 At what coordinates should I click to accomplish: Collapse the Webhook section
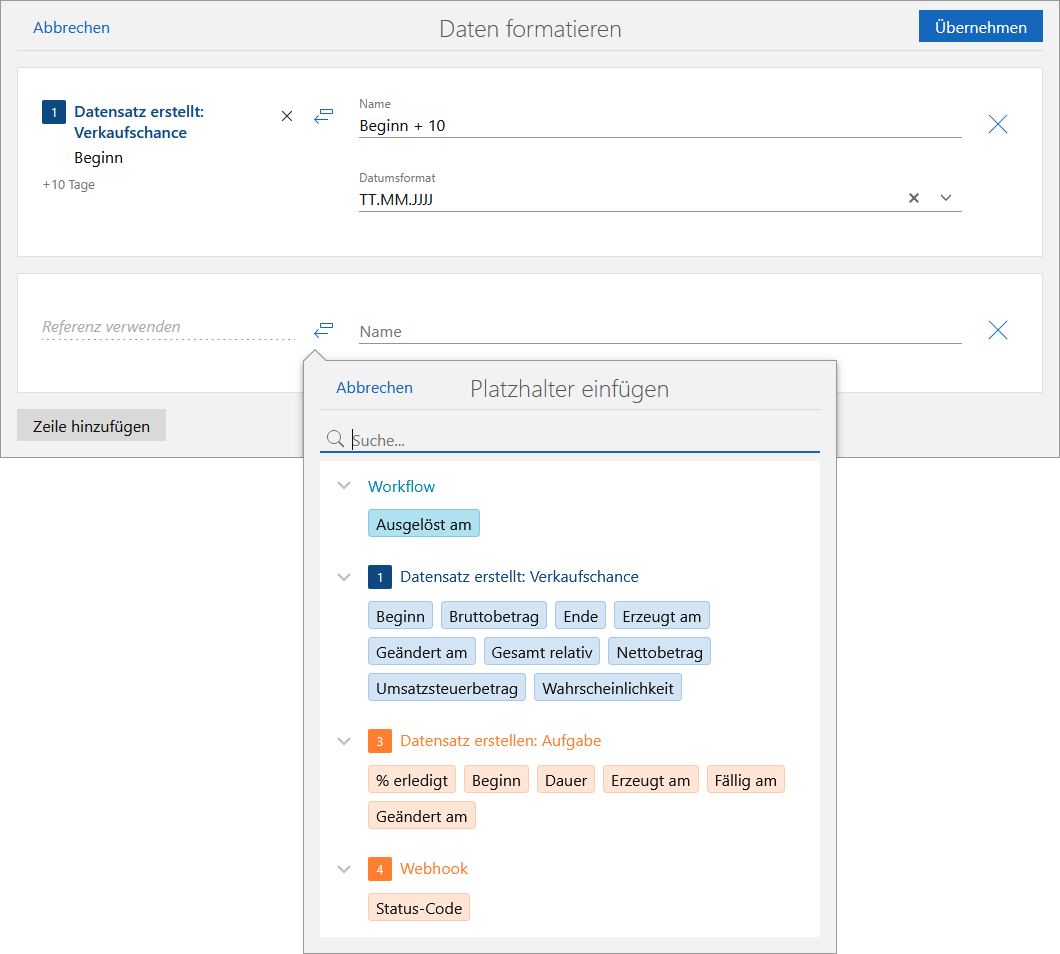click(x=344, y=869)
